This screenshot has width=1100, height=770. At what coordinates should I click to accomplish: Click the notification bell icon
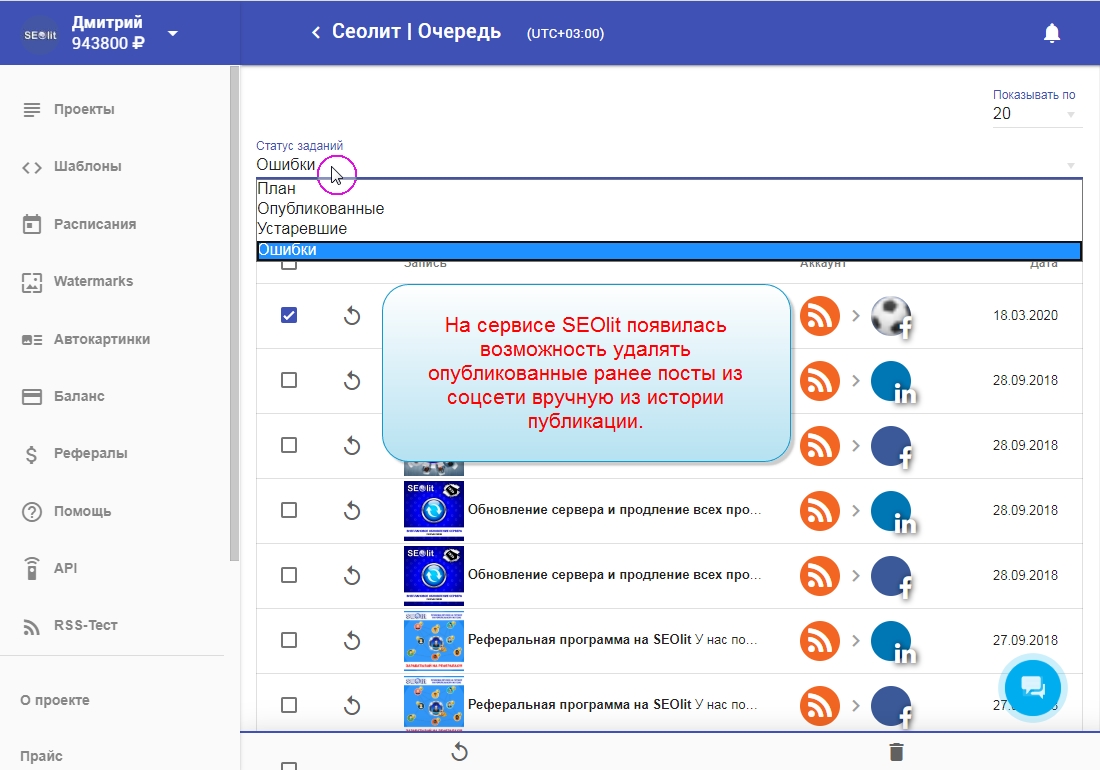coord(1051,33)
